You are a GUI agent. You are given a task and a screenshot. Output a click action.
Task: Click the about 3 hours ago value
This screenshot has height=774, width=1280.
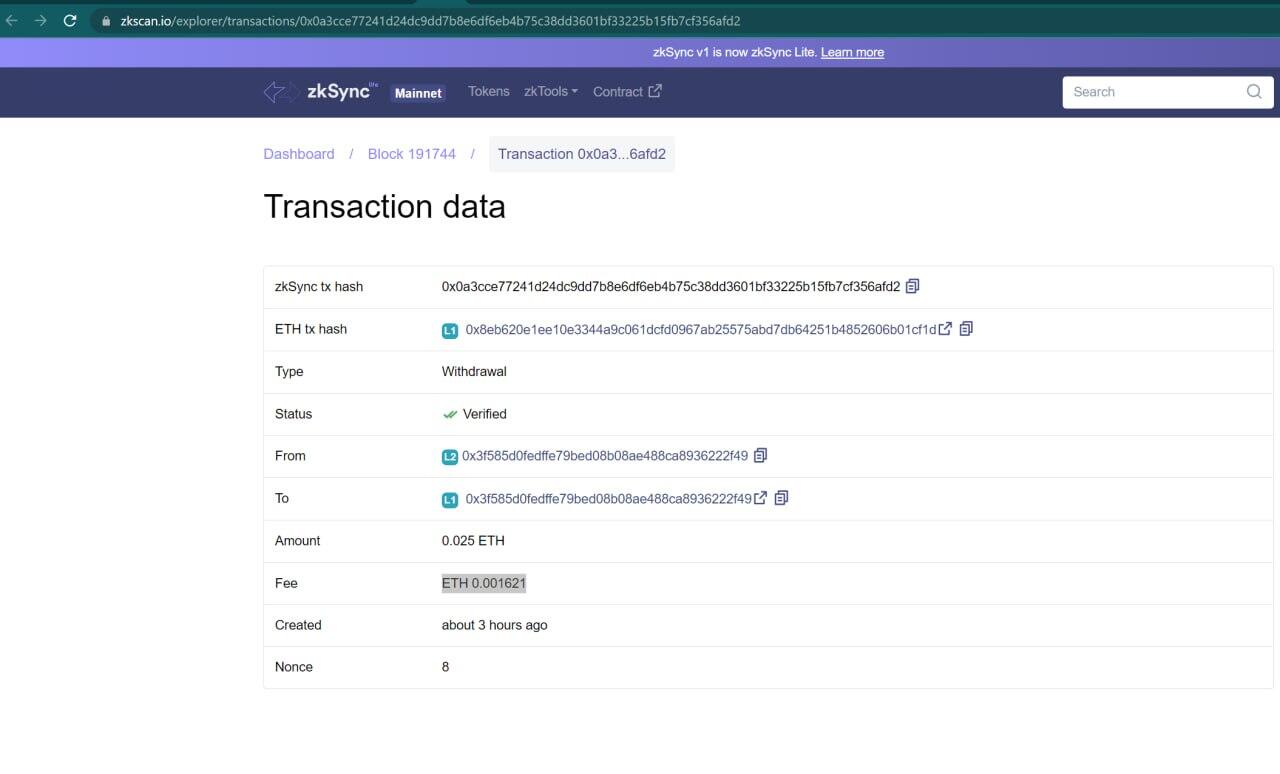[495, 625]
